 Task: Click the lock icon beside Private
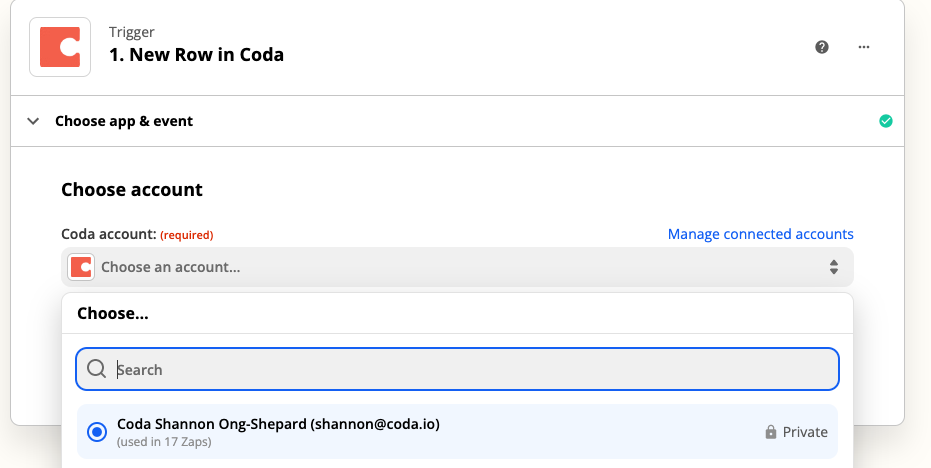(771, 432)
